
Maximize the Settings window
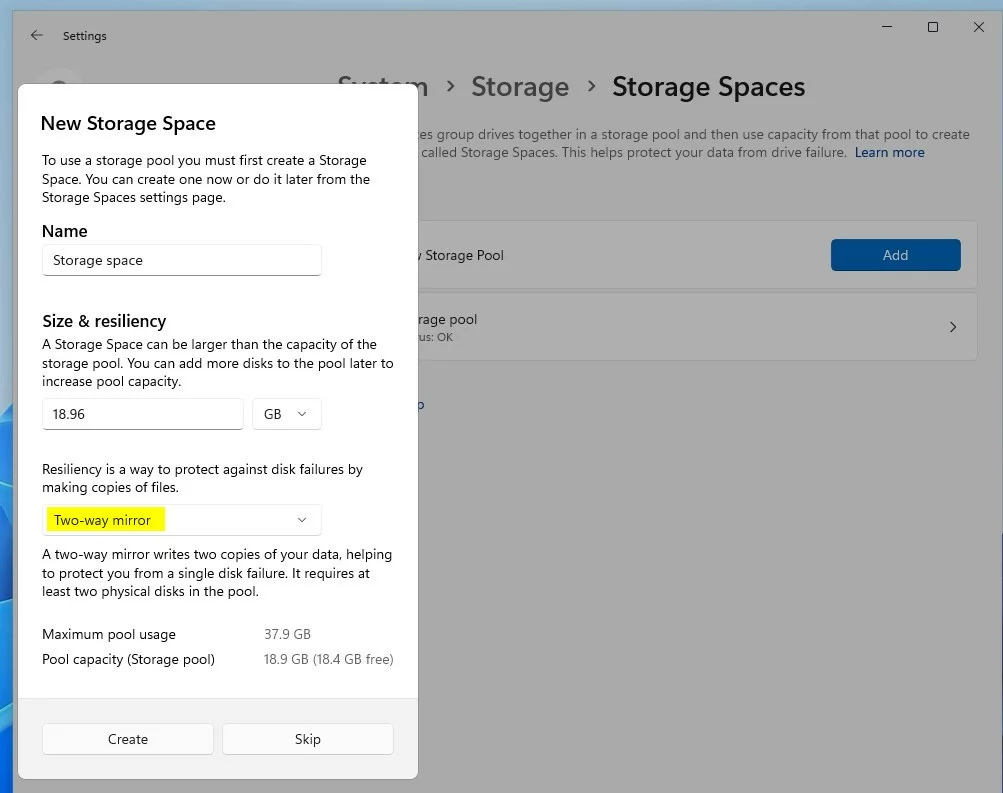pos(933,27)
